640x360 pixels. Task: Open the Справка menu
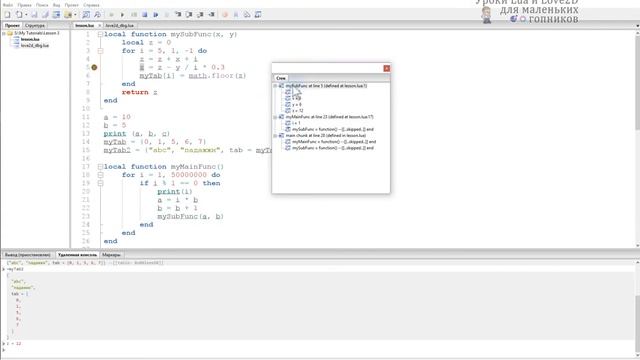pyautogui.click(x=91, y=5)
